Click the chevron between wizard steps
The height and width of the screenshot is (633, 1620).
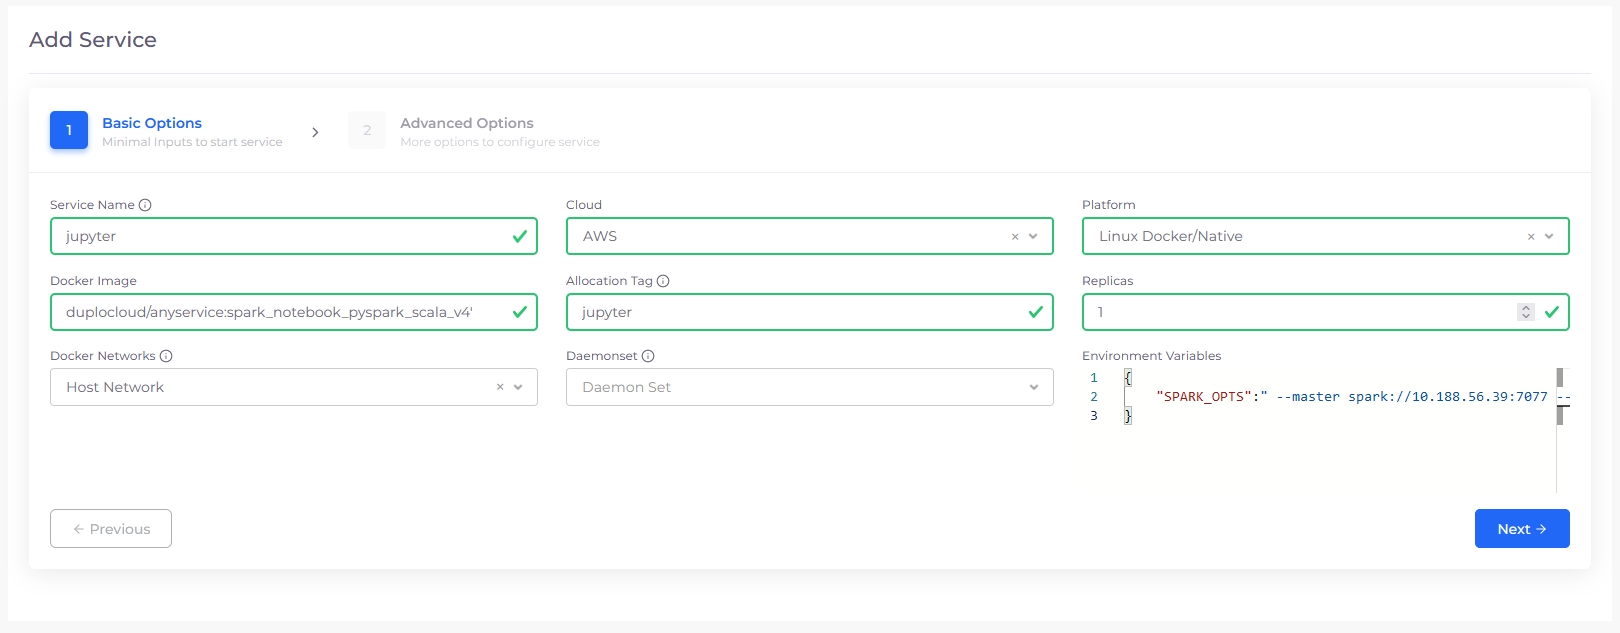[315, 132]
